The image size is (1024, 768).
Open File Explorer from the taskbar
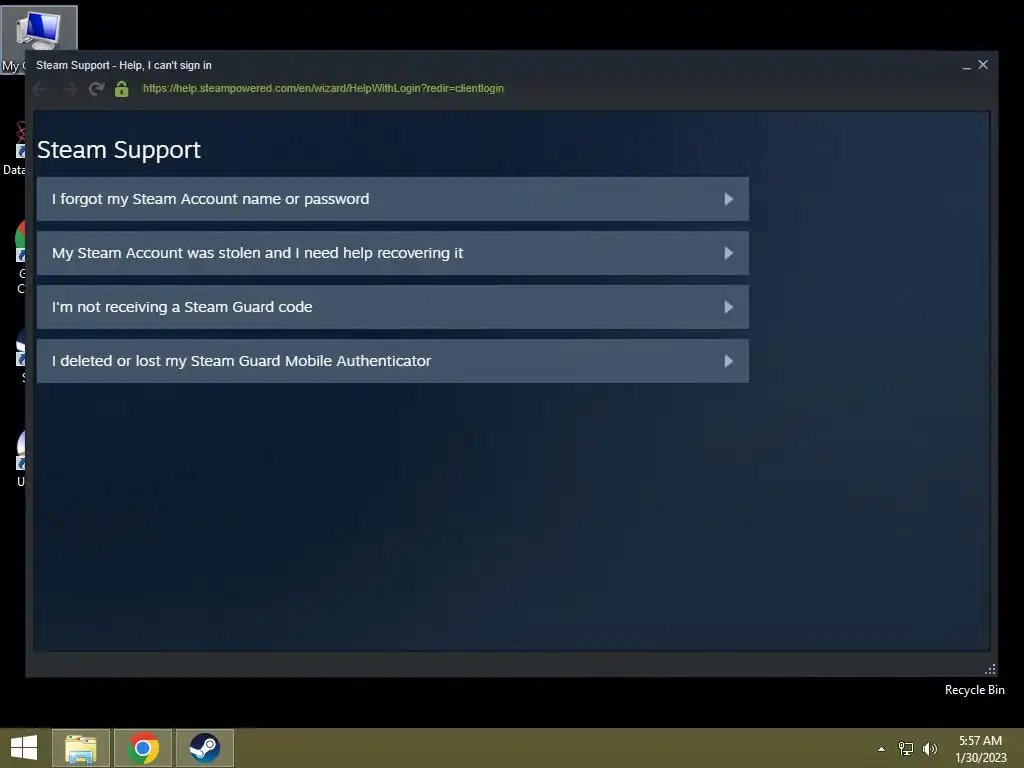tap(81, 748)
